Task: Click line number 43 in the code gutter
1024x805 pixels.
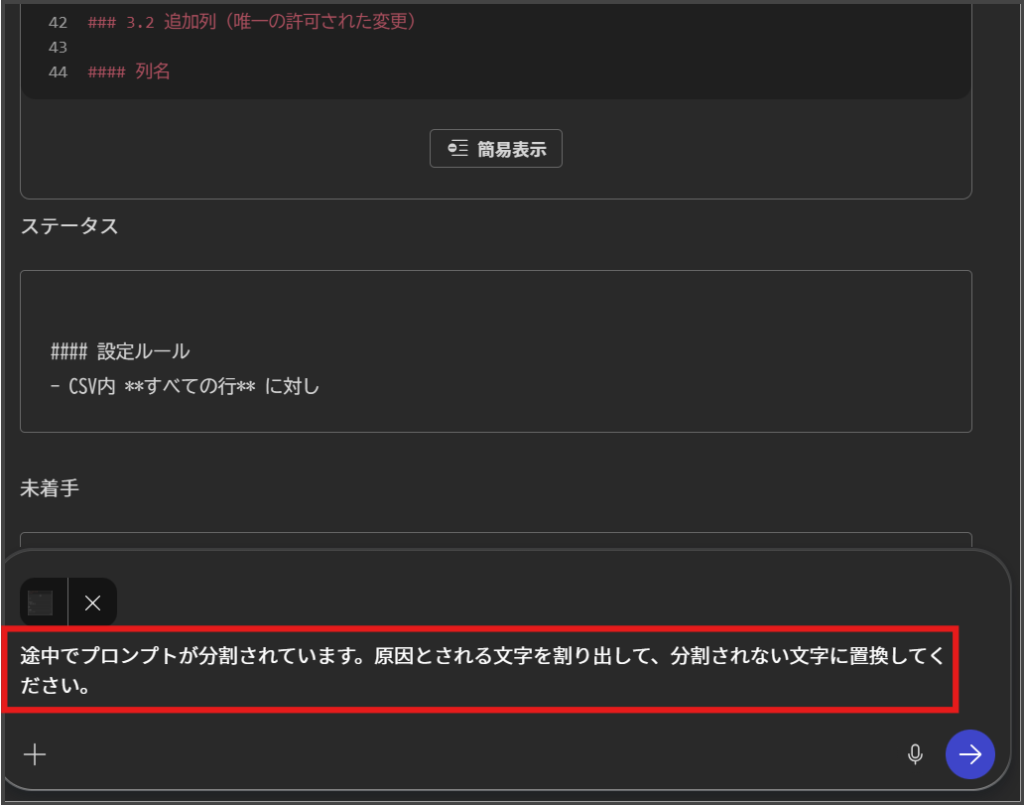Action: click(57, 47)
